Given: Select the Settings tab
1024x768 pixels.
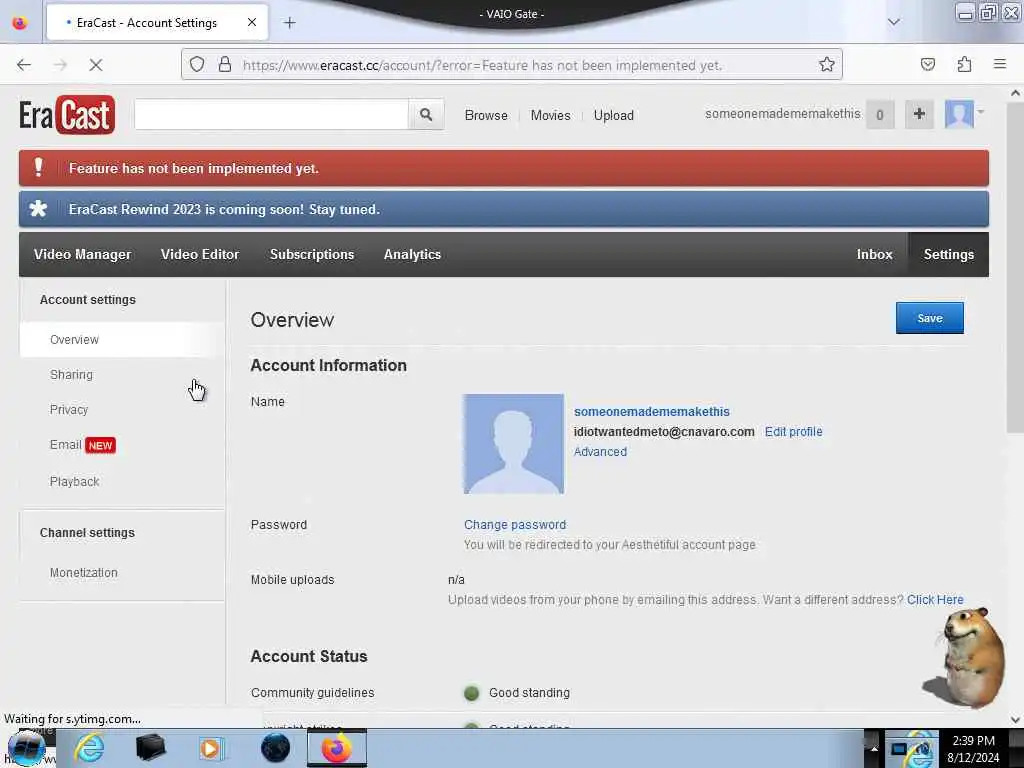Looking at the screenshot, I should 948,255.
